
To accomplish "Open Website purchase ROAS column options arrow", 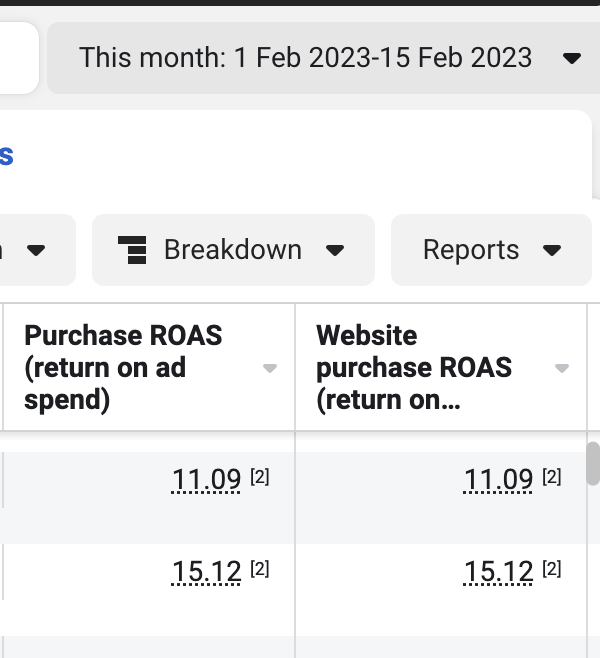I will pos(562,368).
